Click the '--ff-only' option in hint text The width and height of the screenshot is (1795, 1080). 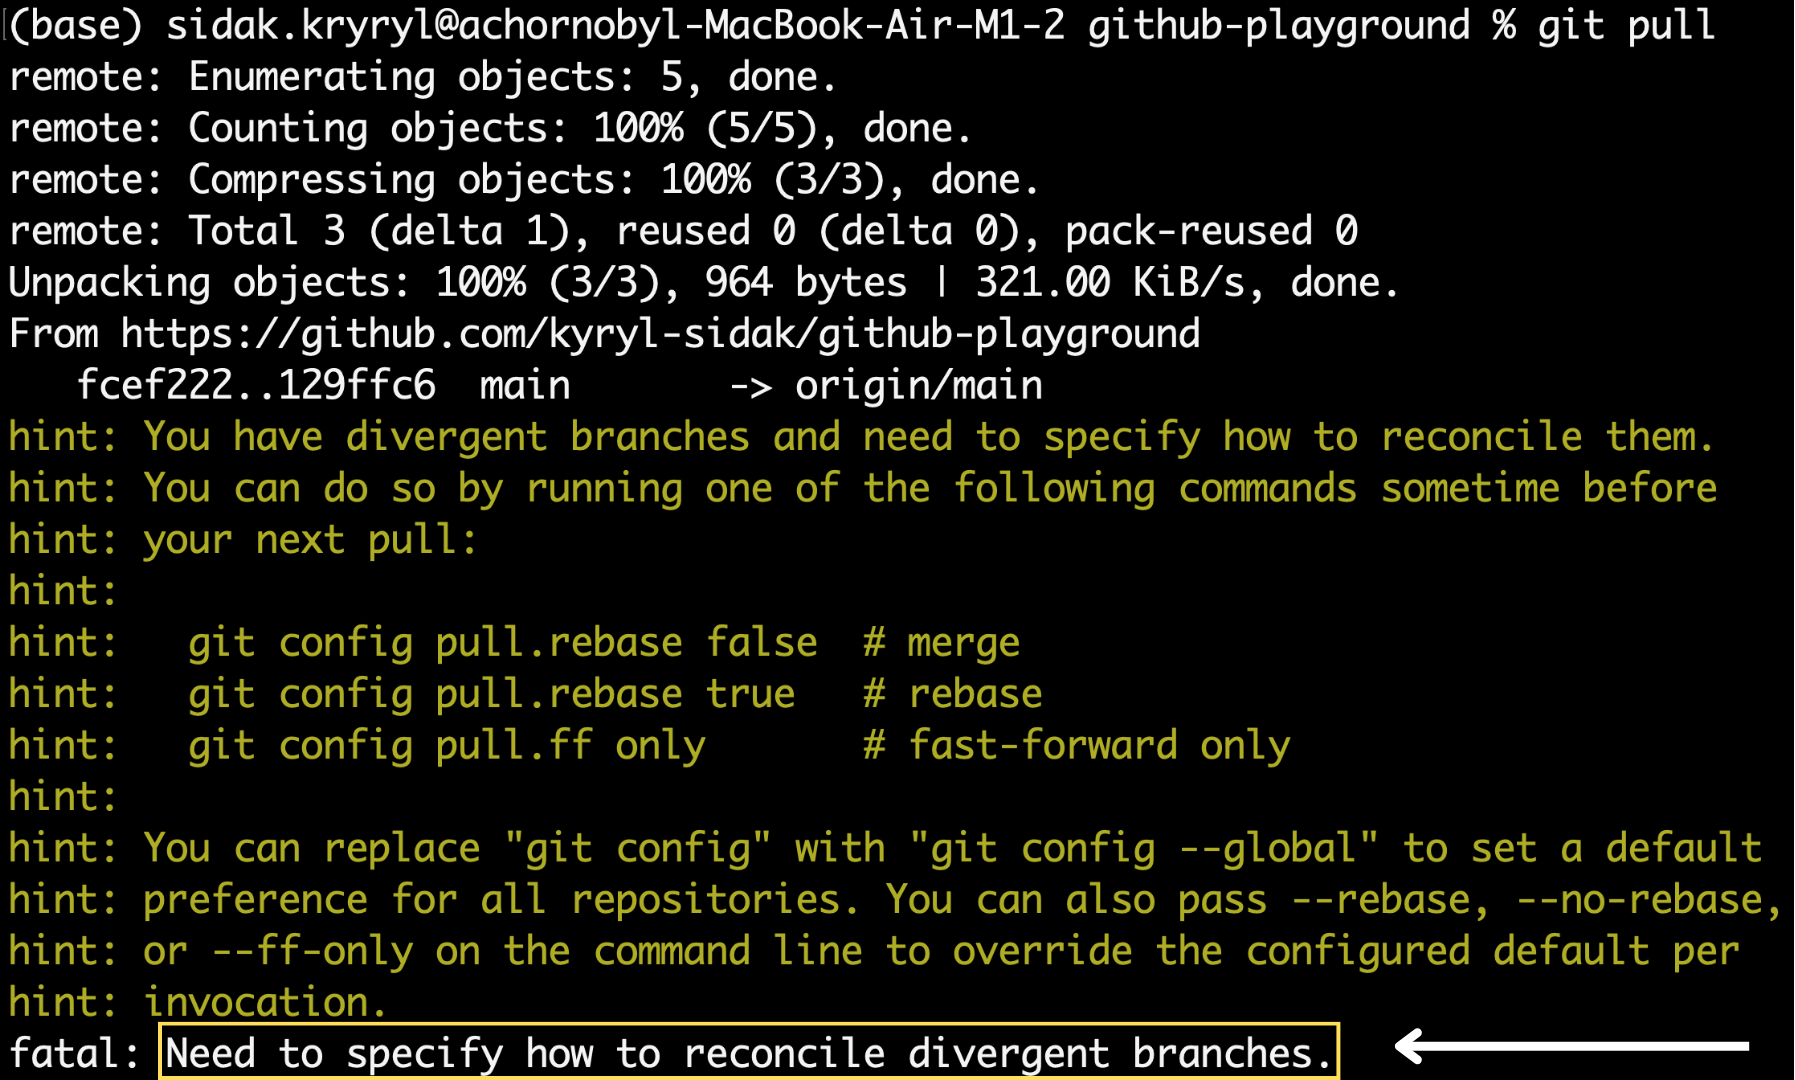click(x=312, y=952)
